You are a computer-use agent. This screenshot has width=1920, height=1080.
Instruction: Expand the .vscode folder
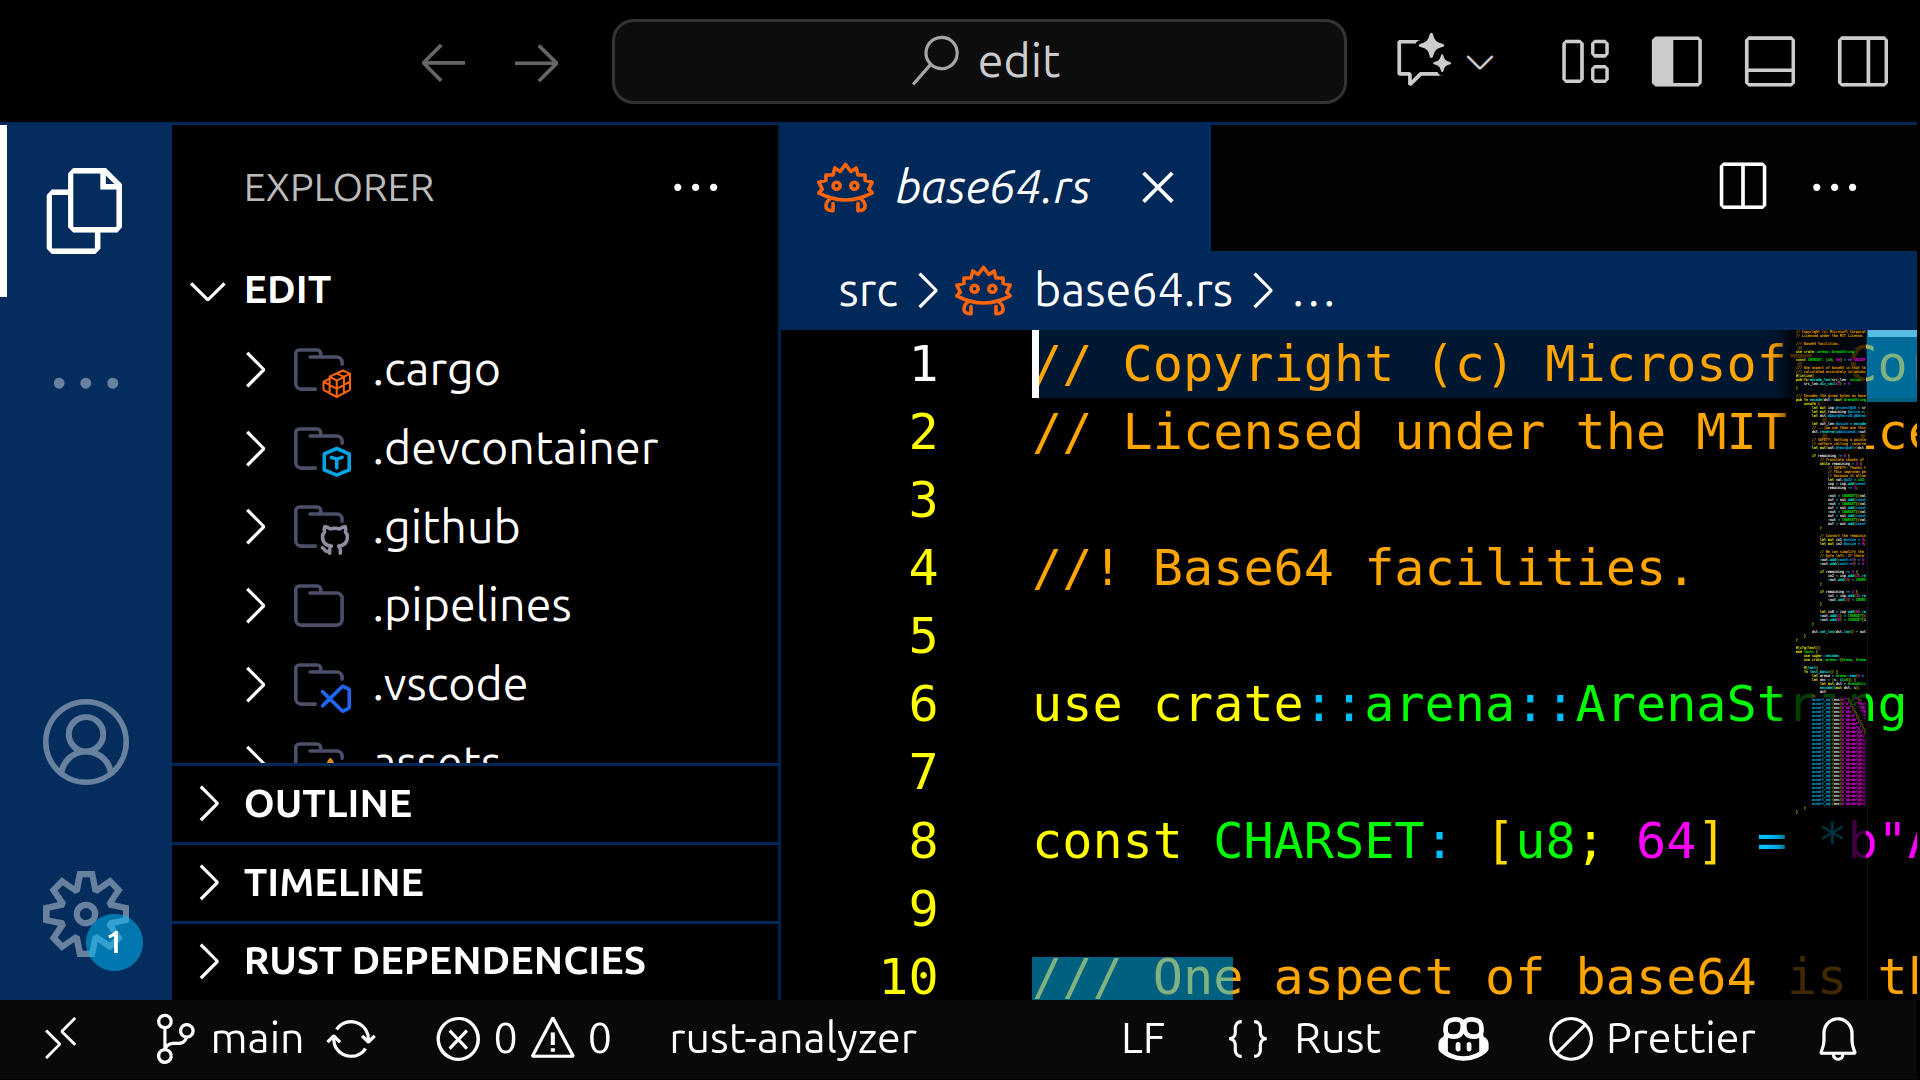256,685
